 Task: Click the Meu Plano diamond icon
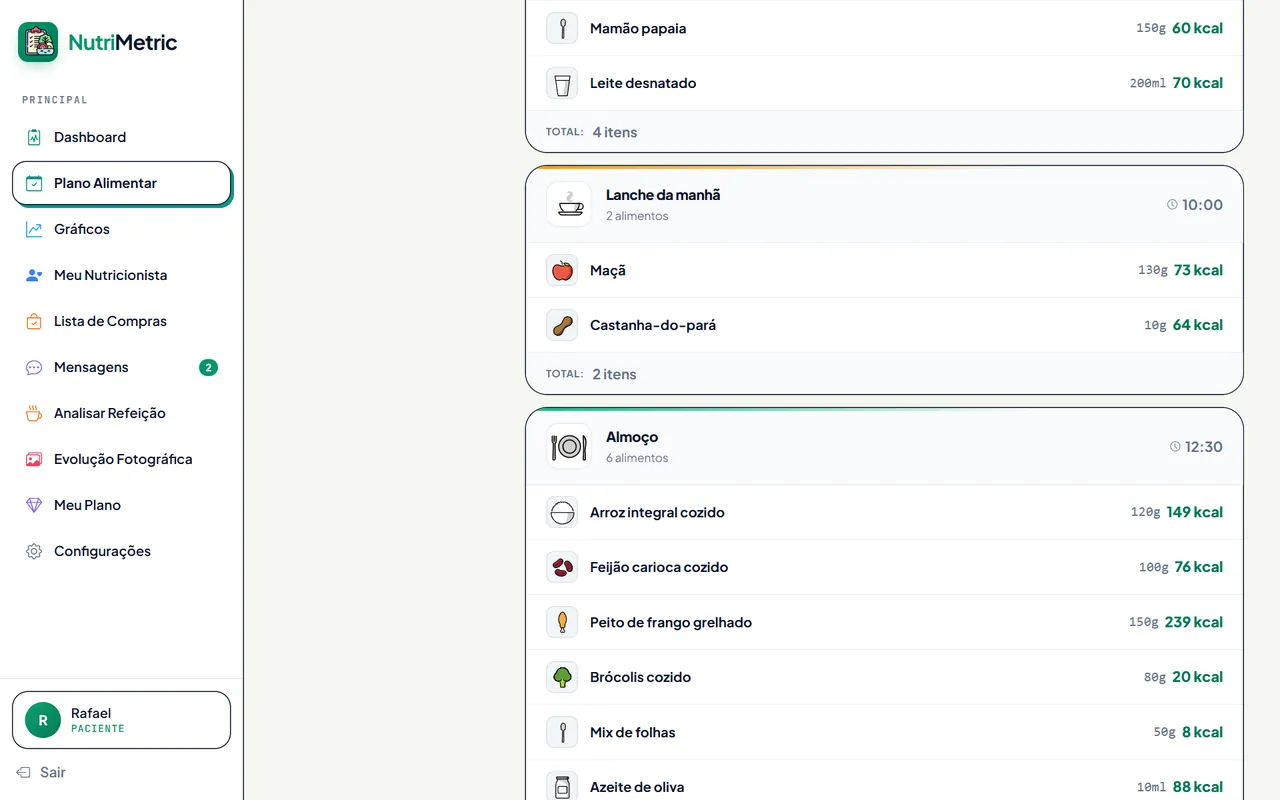[34, 505]
